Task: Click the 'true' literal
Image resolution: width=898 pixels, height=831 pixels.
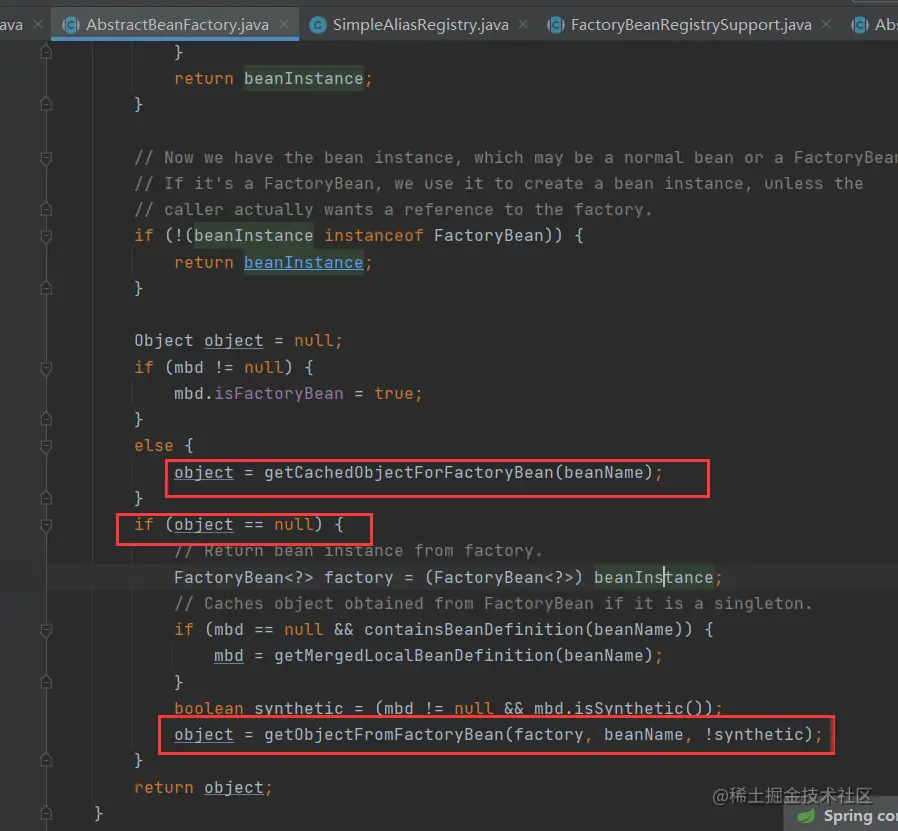Action: pyautogui.click(x=393, y=393)
